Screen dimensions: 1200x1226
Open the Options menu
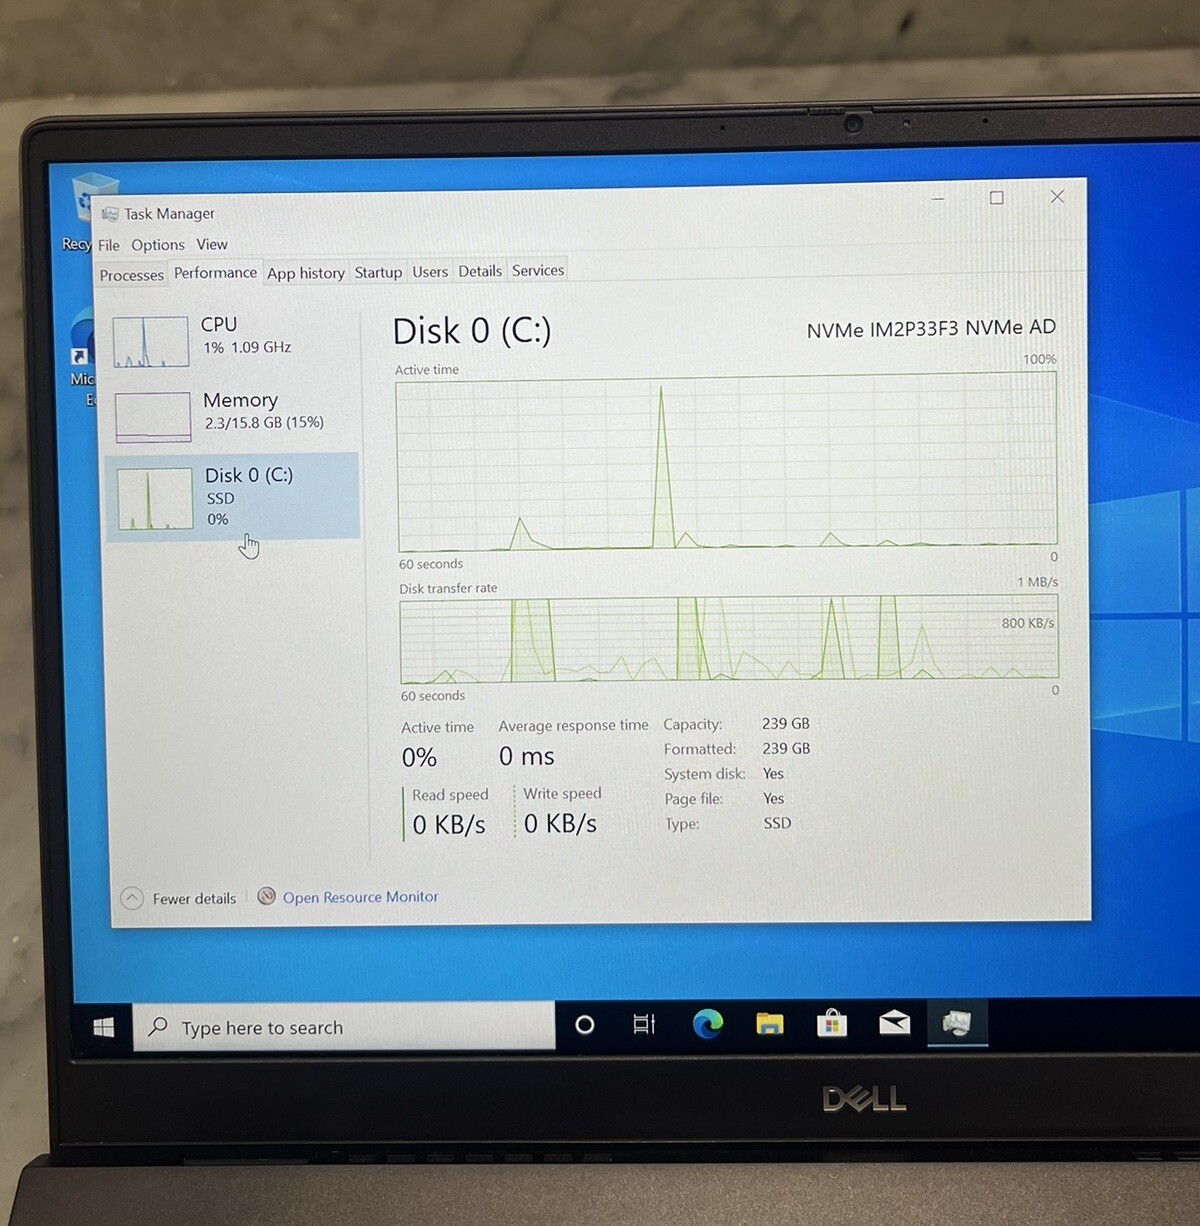(158, 245)
